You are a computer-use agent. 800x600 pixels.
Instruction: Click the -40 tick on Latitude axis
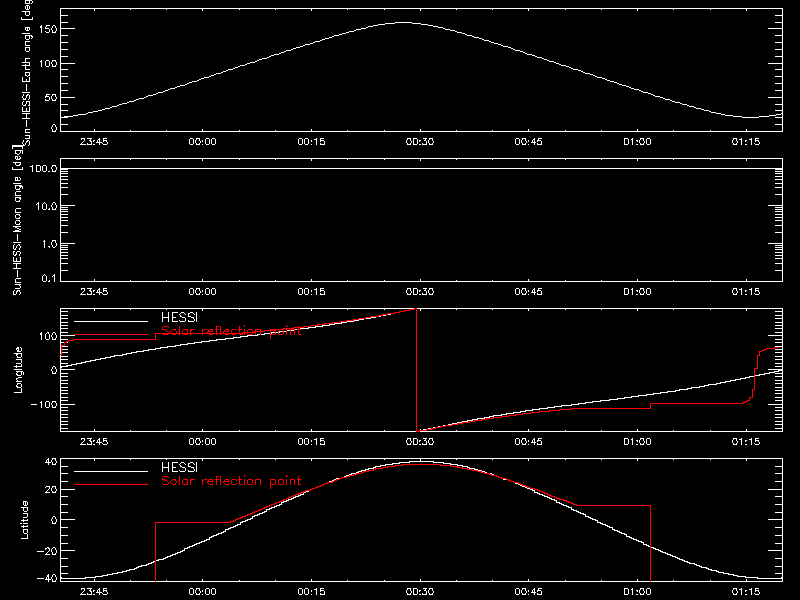tap(47, 579)
